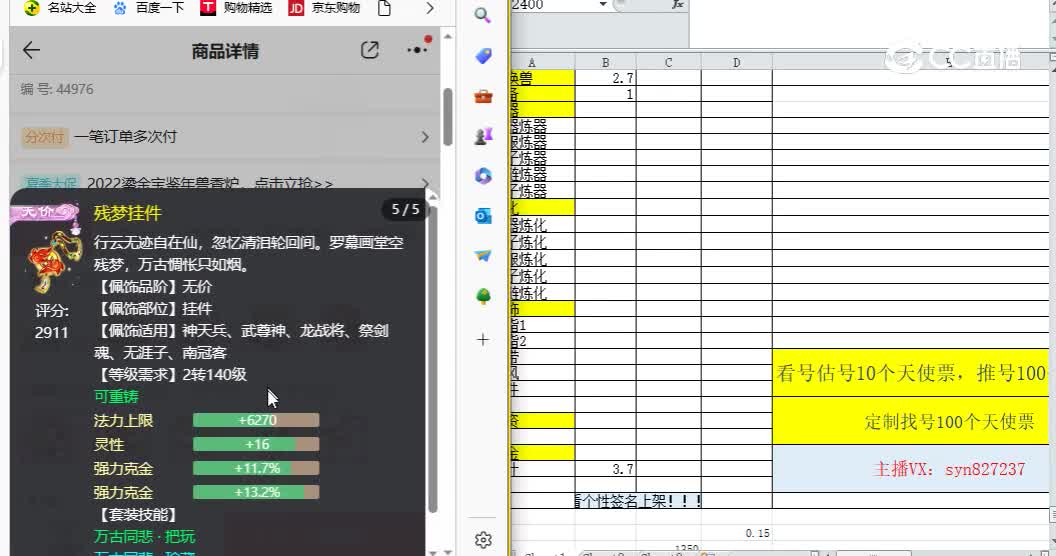Open the 京东购物 bookmark

(325, 8)
